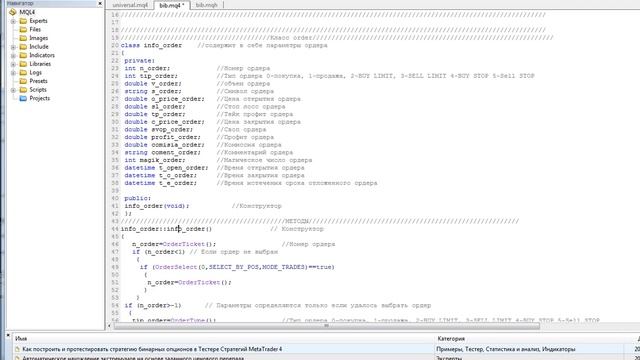Expand the Include folder node

click(13, 47)
